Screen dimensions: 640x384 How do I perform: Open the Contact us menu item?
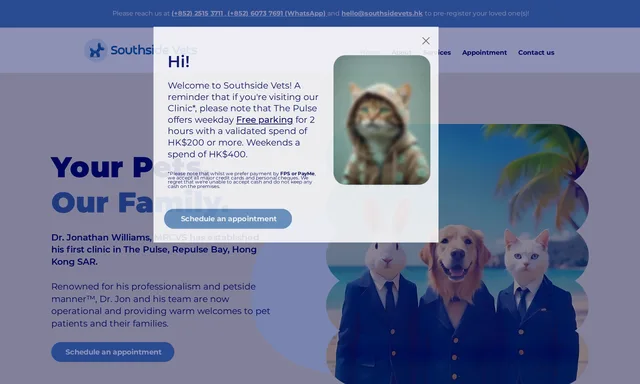536,52
